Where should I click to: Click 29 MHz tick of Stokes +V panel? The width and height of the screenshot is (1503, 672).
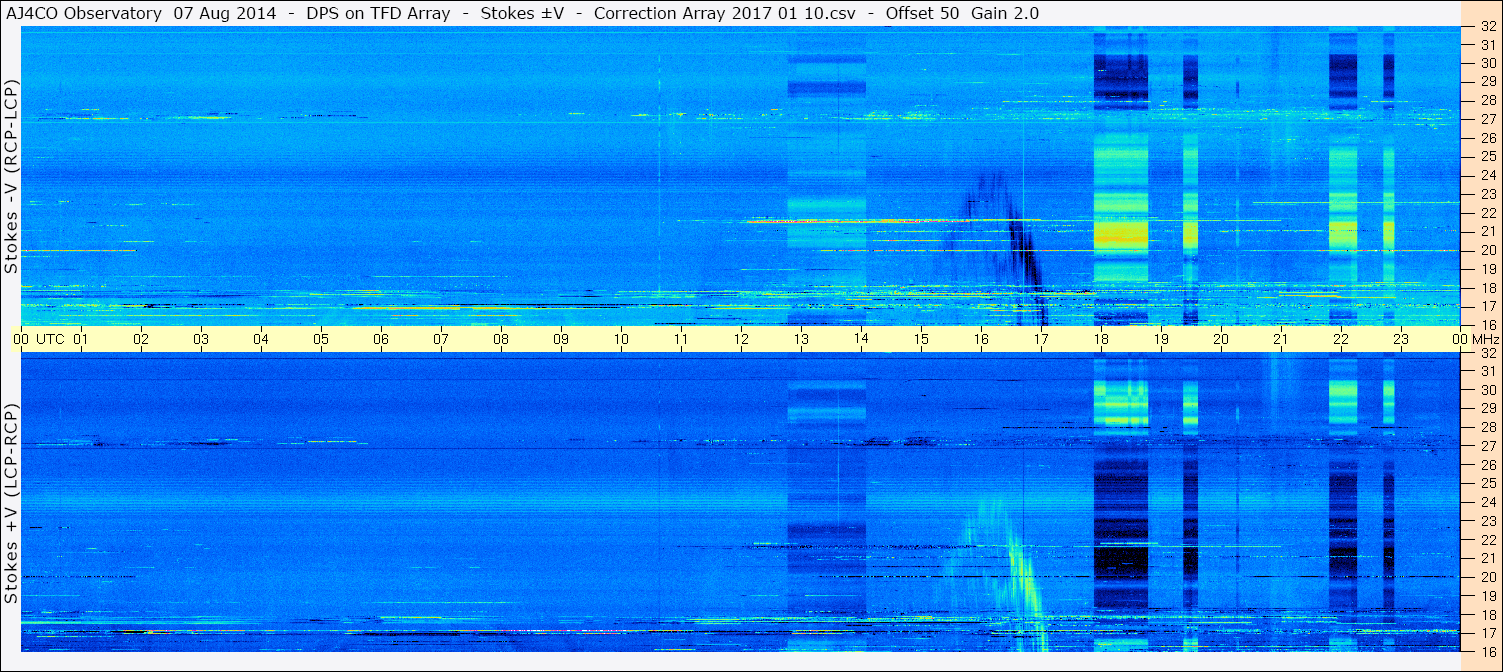point(1487,409)
